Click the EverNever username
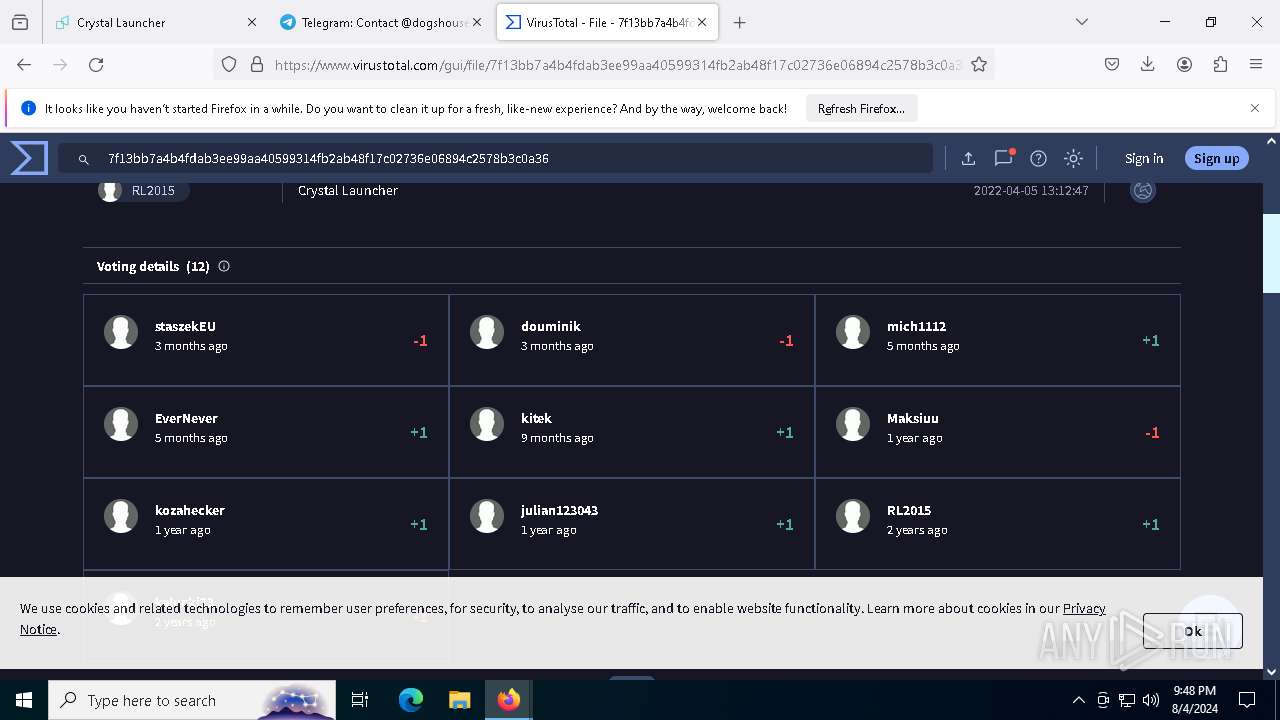Viewport: 1280px width, 720px height. 186,418
